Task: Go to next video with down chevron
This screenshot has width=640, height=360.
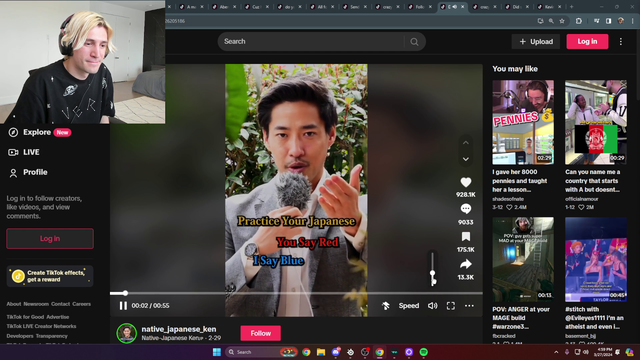Action: click(466, 159)
